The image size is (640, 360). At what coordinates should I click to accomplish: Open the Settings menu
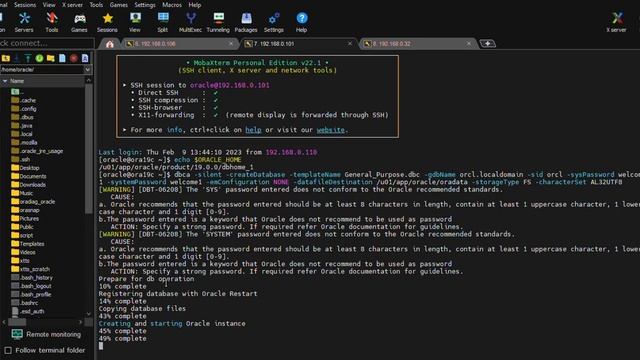tap(145, 5)
